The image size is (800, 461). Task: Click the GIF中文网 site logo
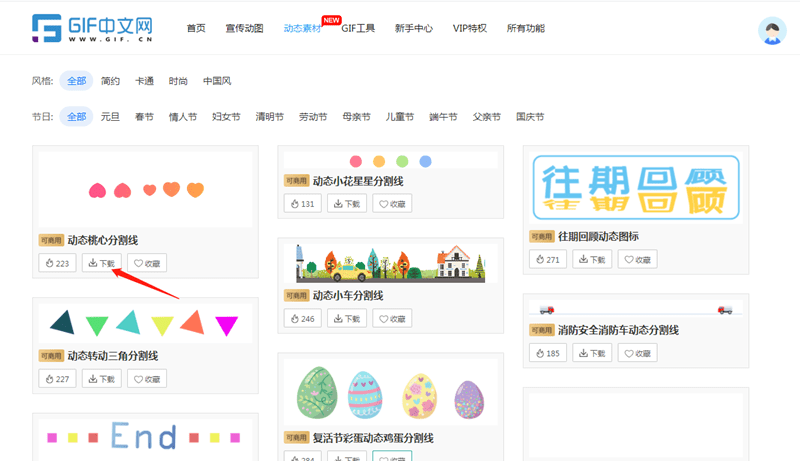pos(92,28)
